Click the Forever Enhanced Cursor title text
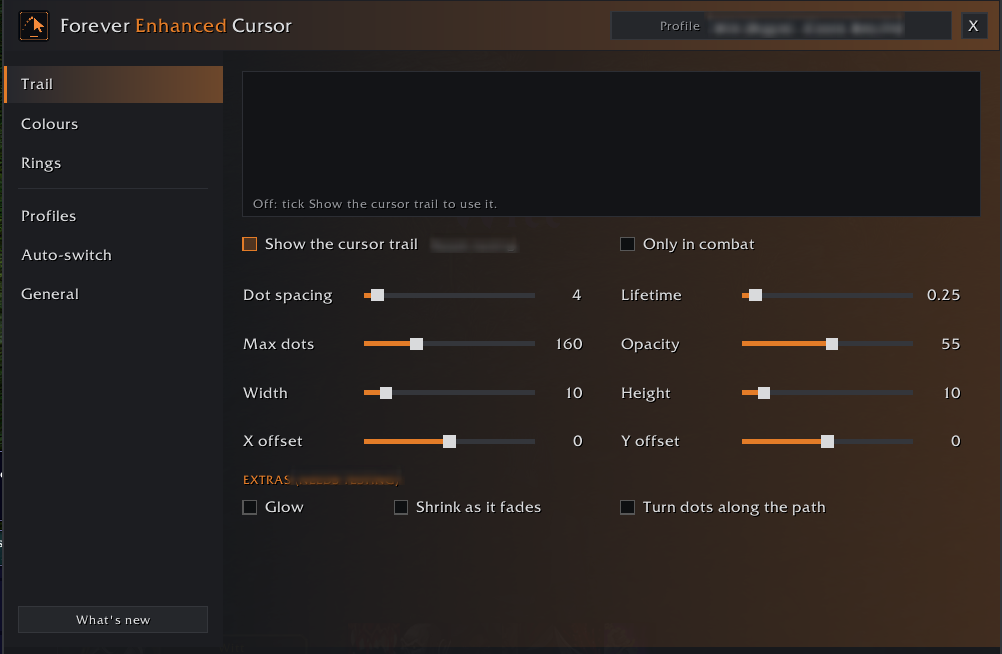The height and width of the screenshot is (654, 1002). pyautogui.click(x=176, y=26)
